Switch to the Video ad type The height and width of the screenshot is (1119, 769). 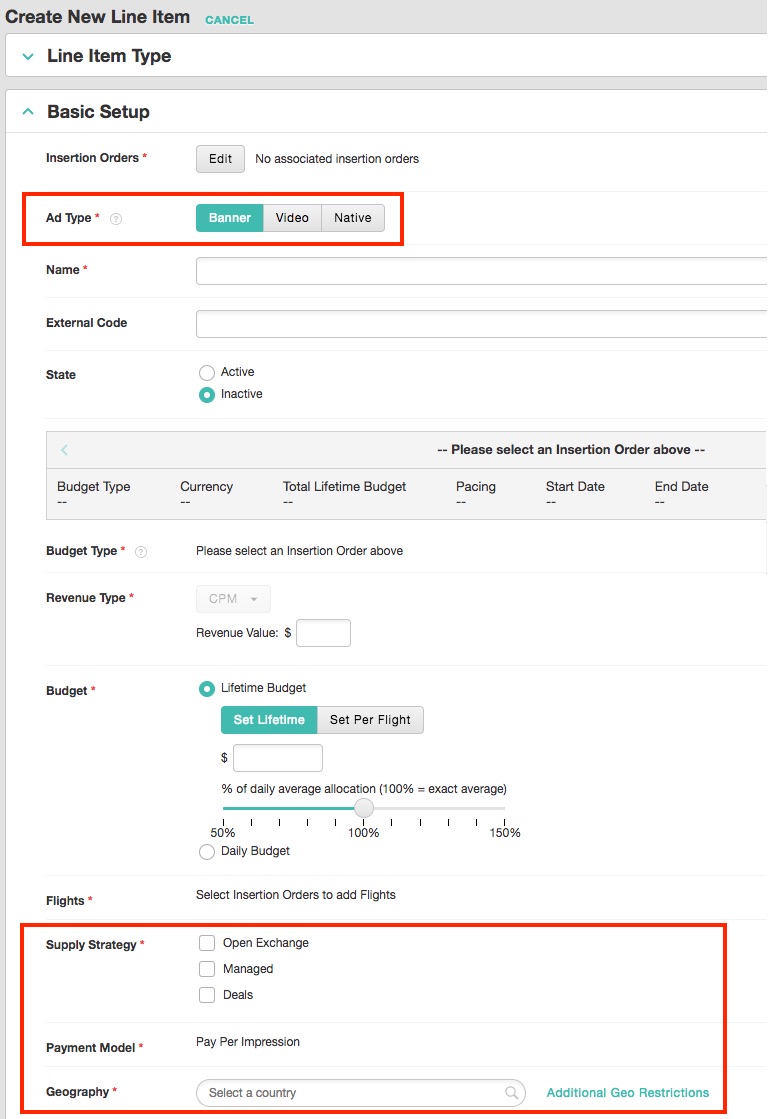coord(292,217)
